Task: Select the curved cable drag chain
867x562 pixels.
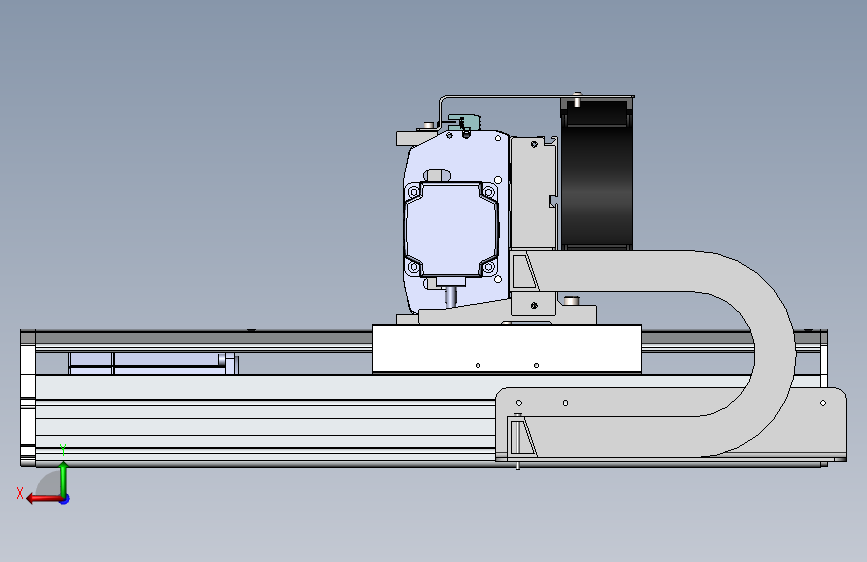Action: tap(774, 354)
